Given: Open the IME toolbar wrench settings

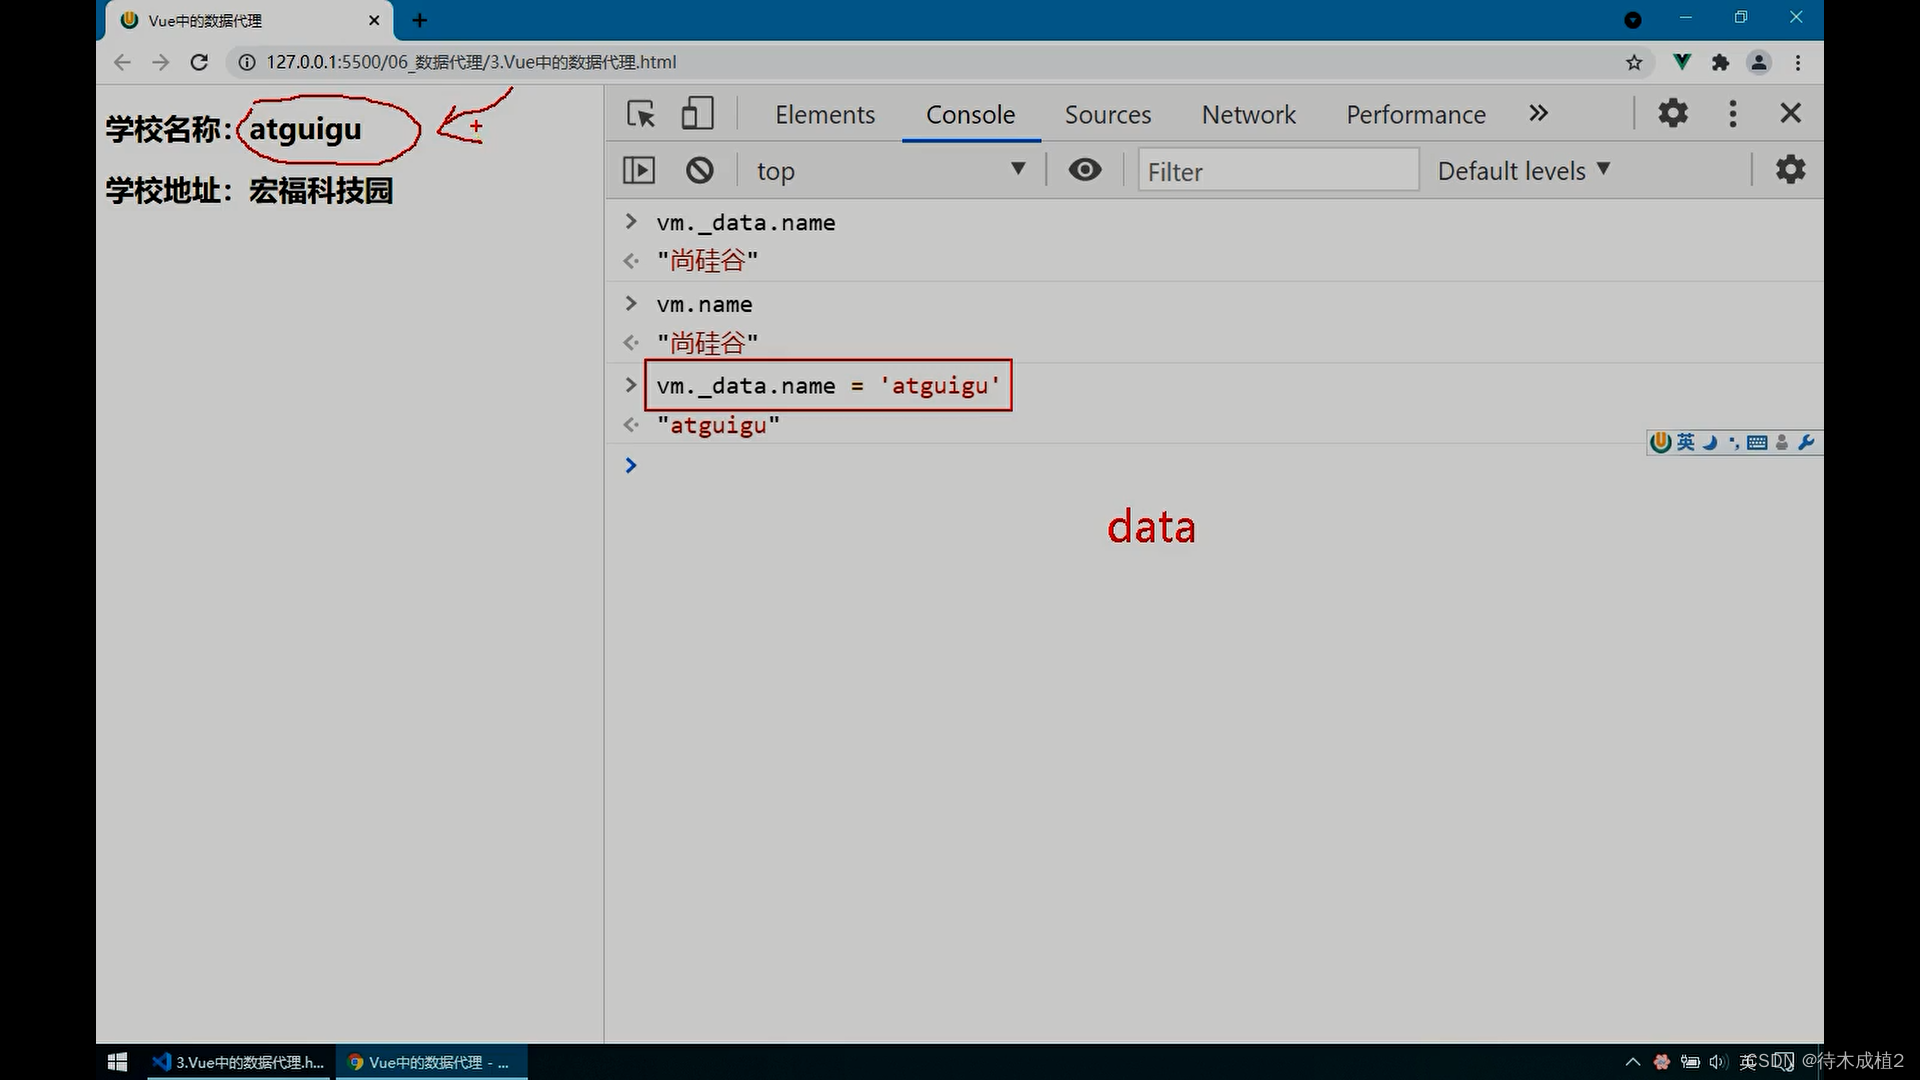Looking at the screenshot, I should click(x=1806, y=442).
